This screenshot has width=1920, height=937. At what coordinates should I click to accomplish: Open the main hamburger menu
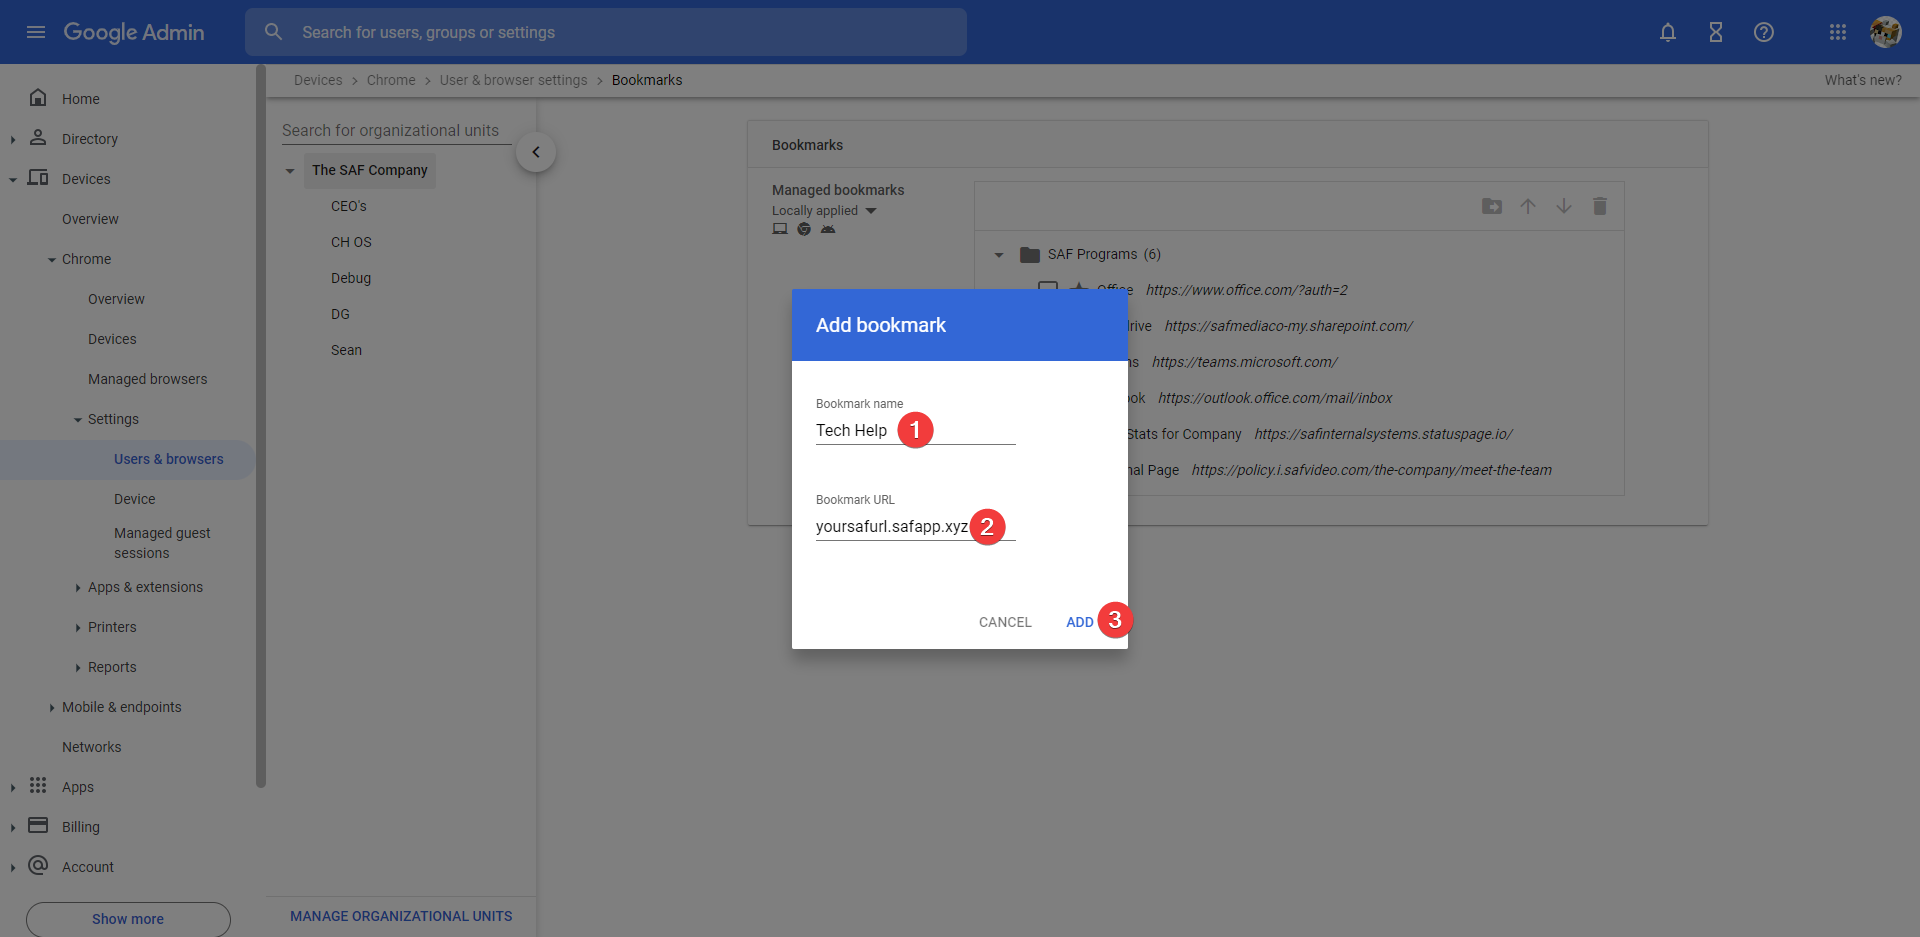(x=36, y=32)
